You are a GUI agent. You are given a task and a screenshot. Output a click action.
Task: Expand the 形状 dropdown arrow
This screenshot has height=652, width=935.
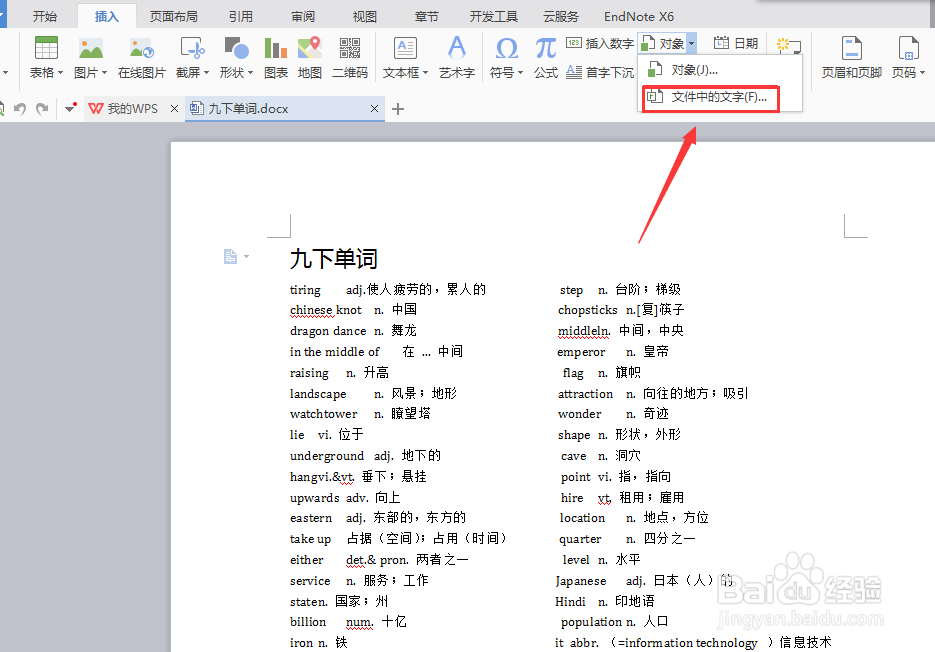click(250, 73)
